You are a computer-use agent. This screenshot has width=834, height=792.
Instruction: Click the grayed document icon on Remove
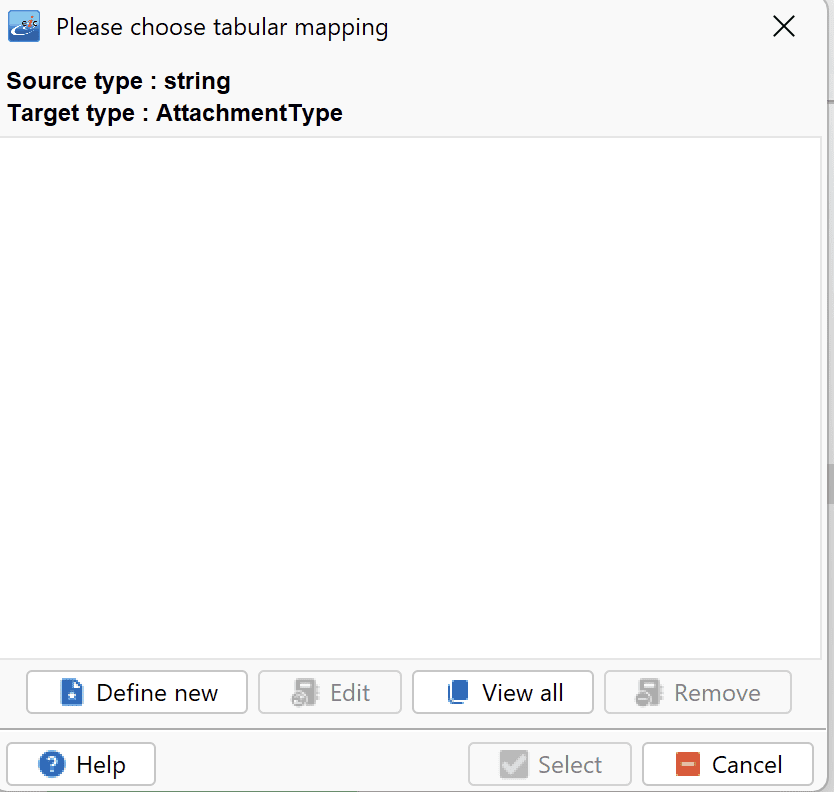tap(649, 693)
